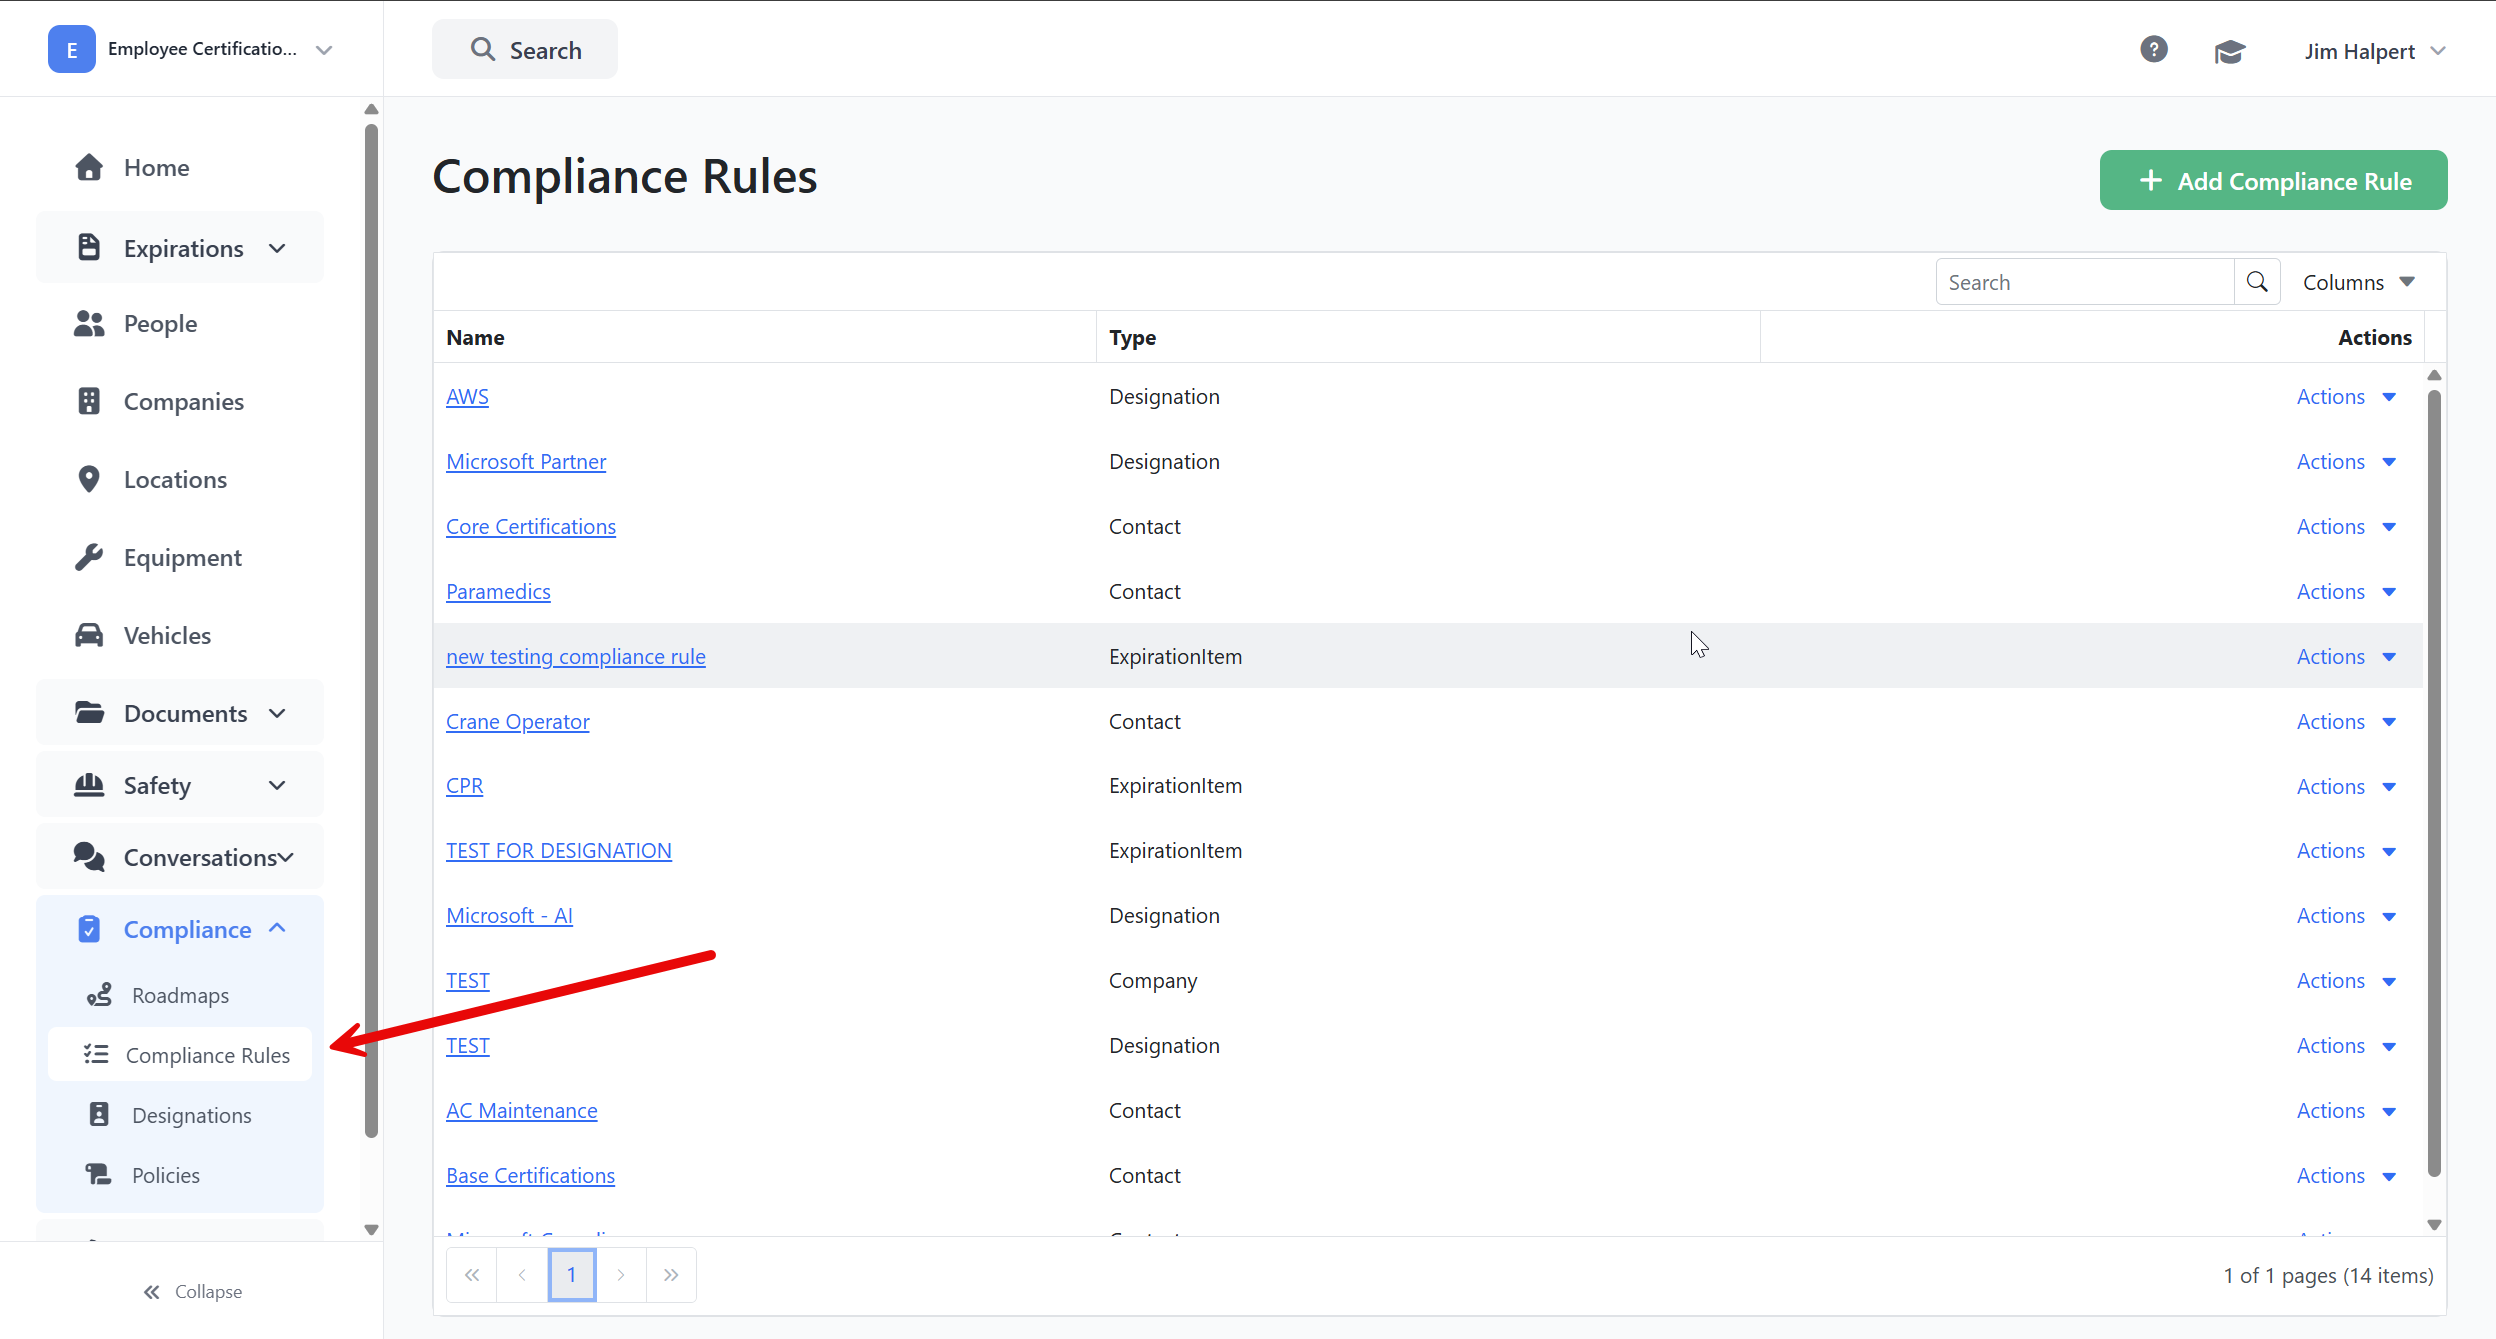
Task: Click the Locations pin icon
Action: pyautogui.click(x=89, y=479)
